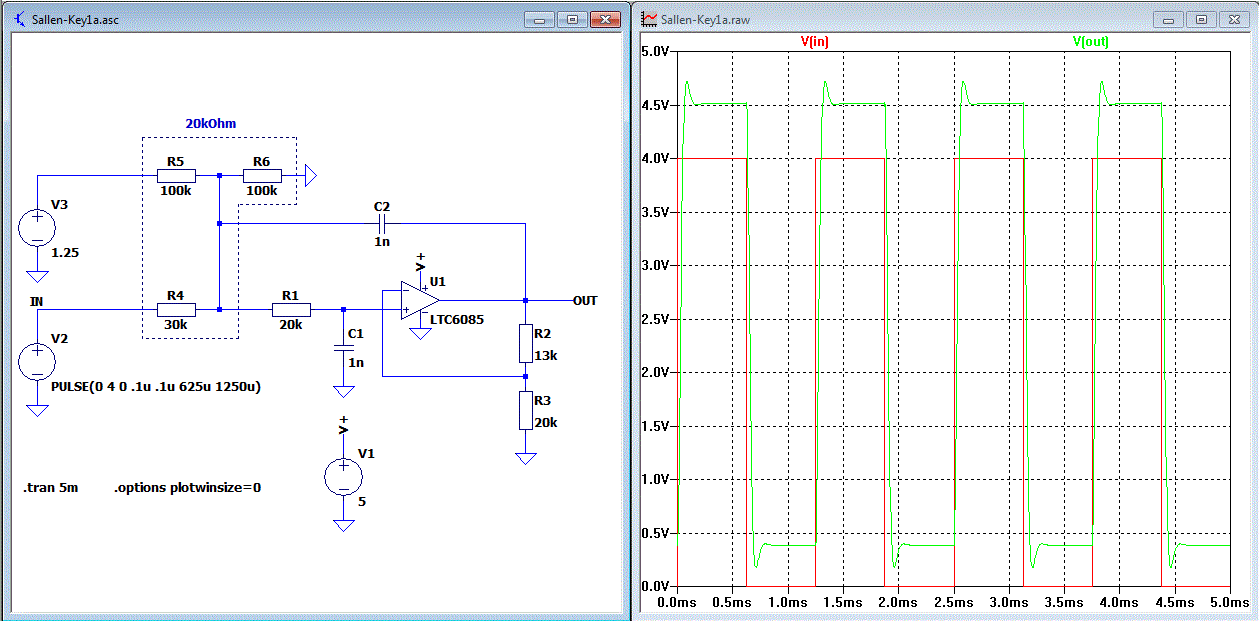
Task: Select resistor R4 symbol
Action: tap(175, 310)
